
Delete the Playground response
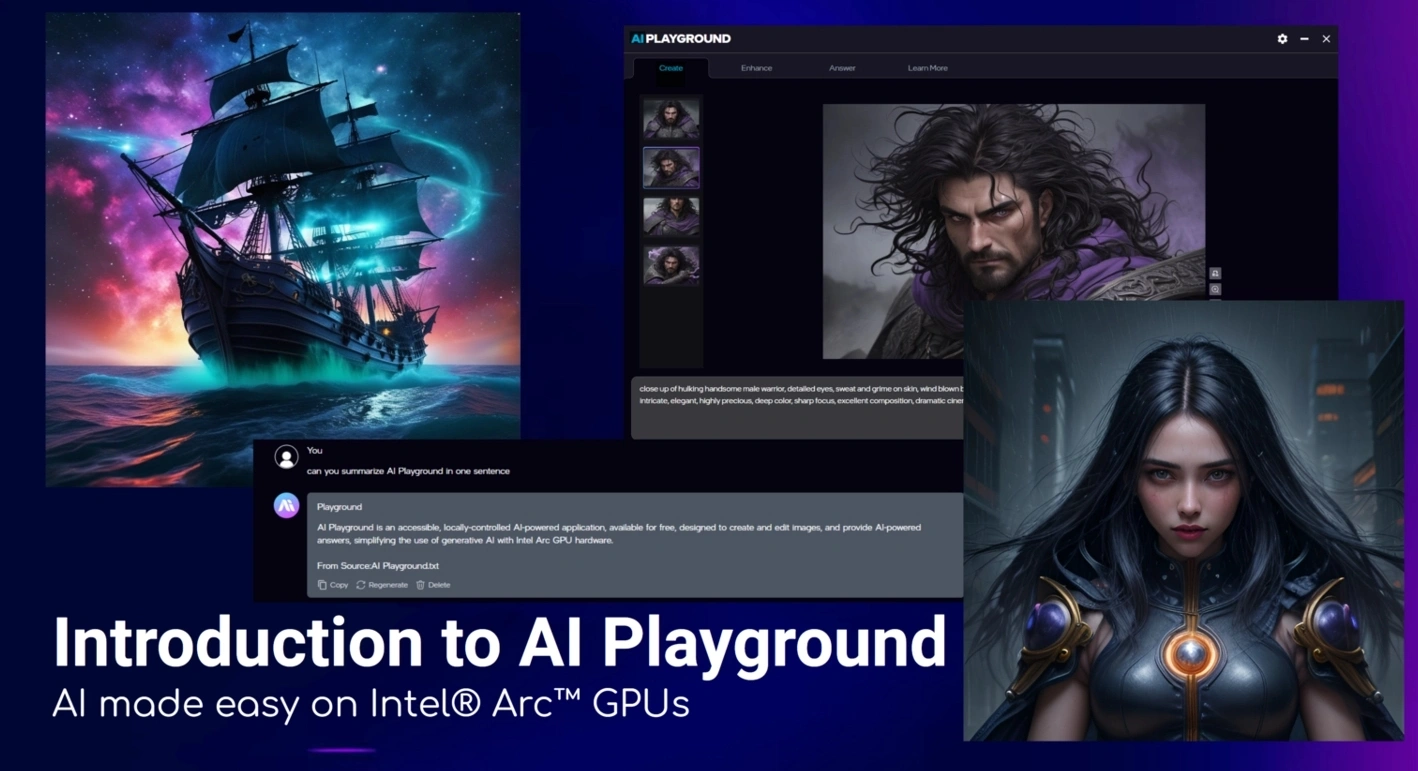(433, 585)
